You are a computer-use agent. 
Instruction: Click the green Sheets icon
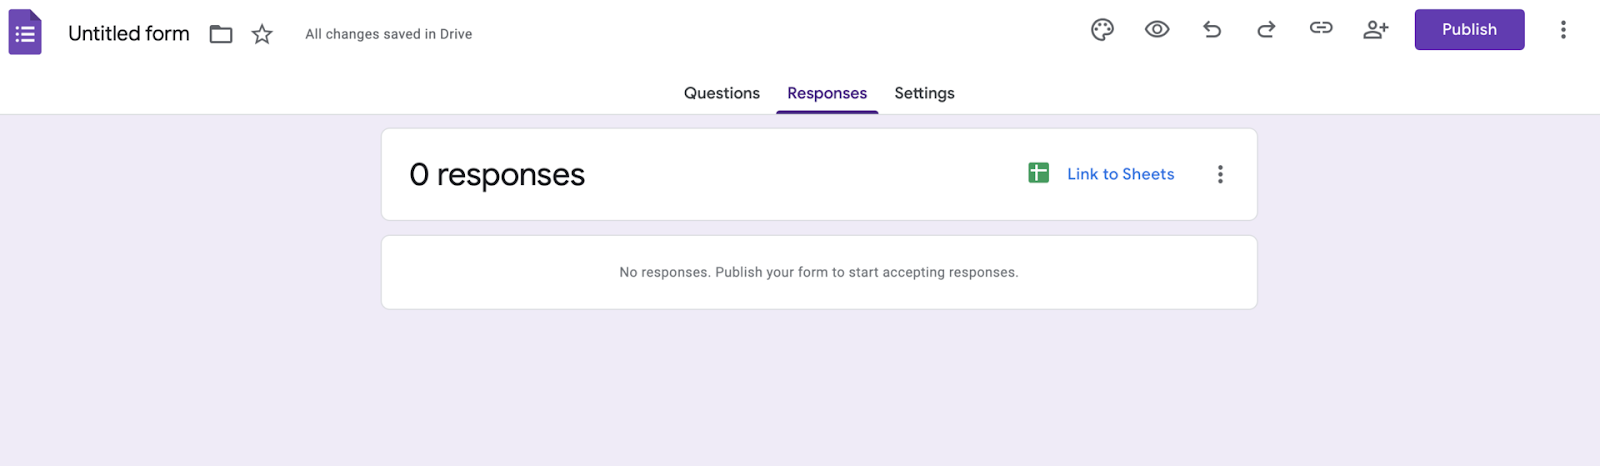click(x=1039, y=173)
